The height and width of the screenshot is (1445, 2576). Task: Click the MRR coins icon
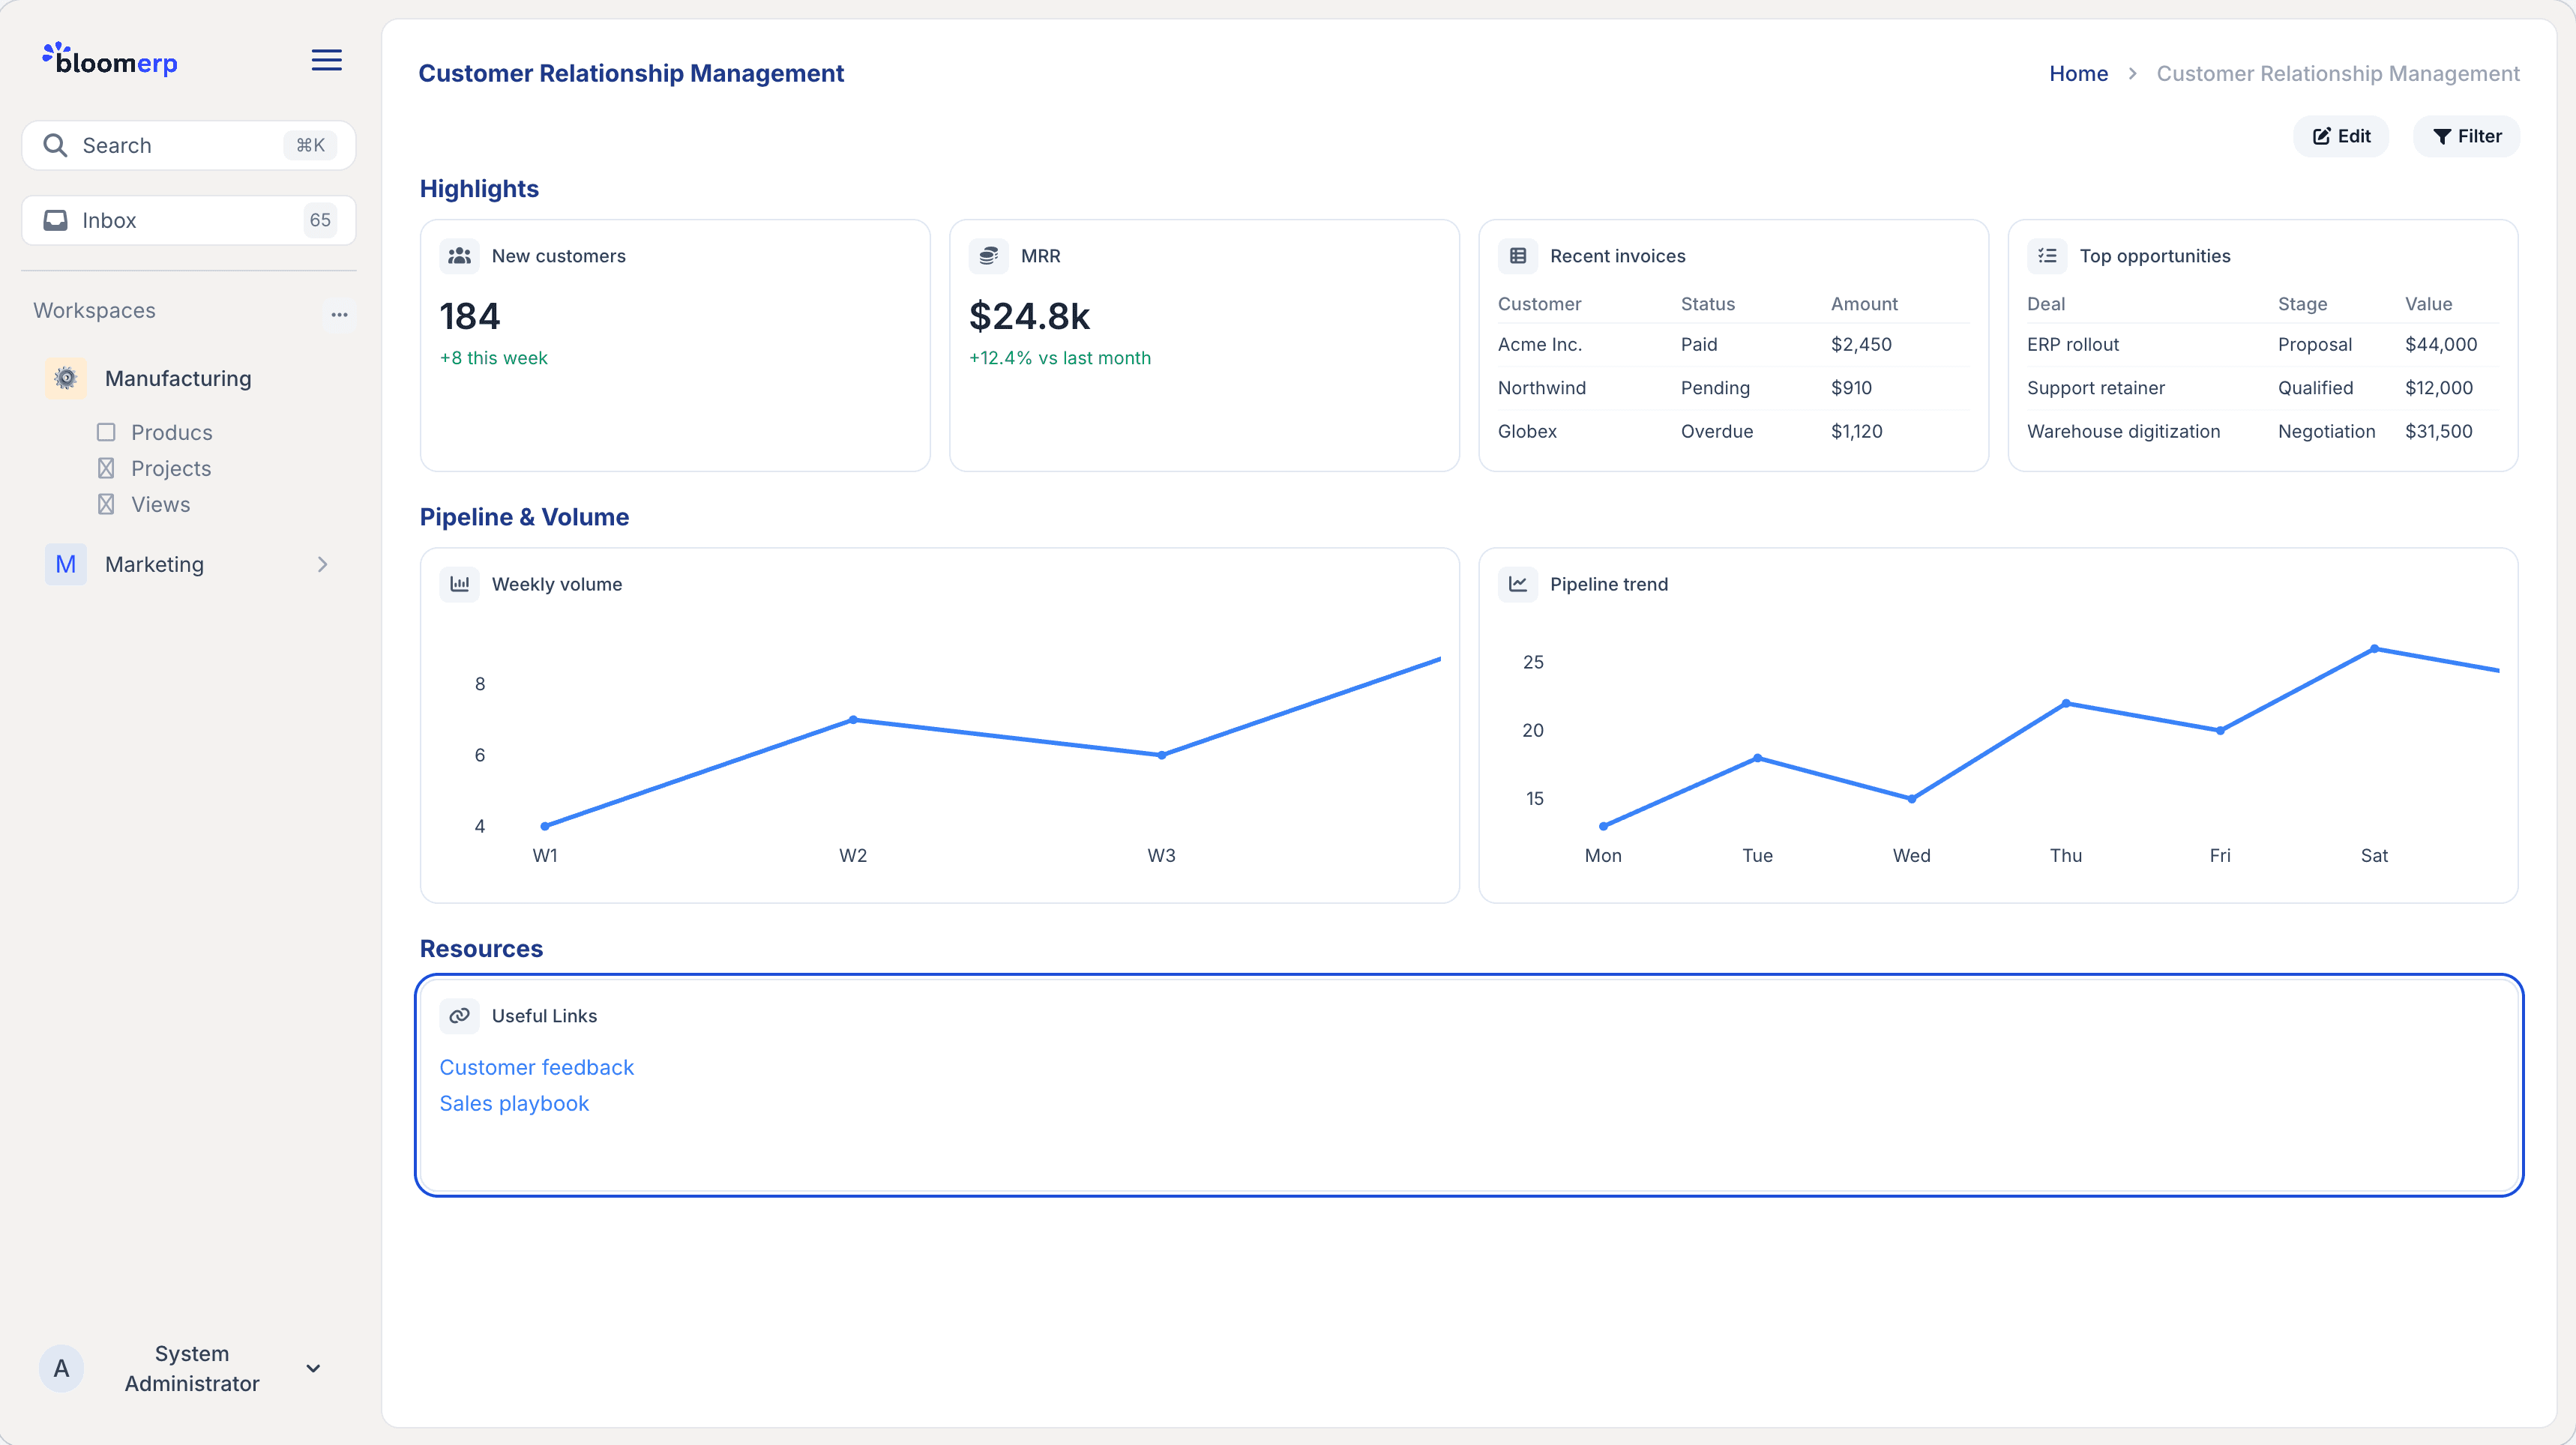tap(989, 256)
